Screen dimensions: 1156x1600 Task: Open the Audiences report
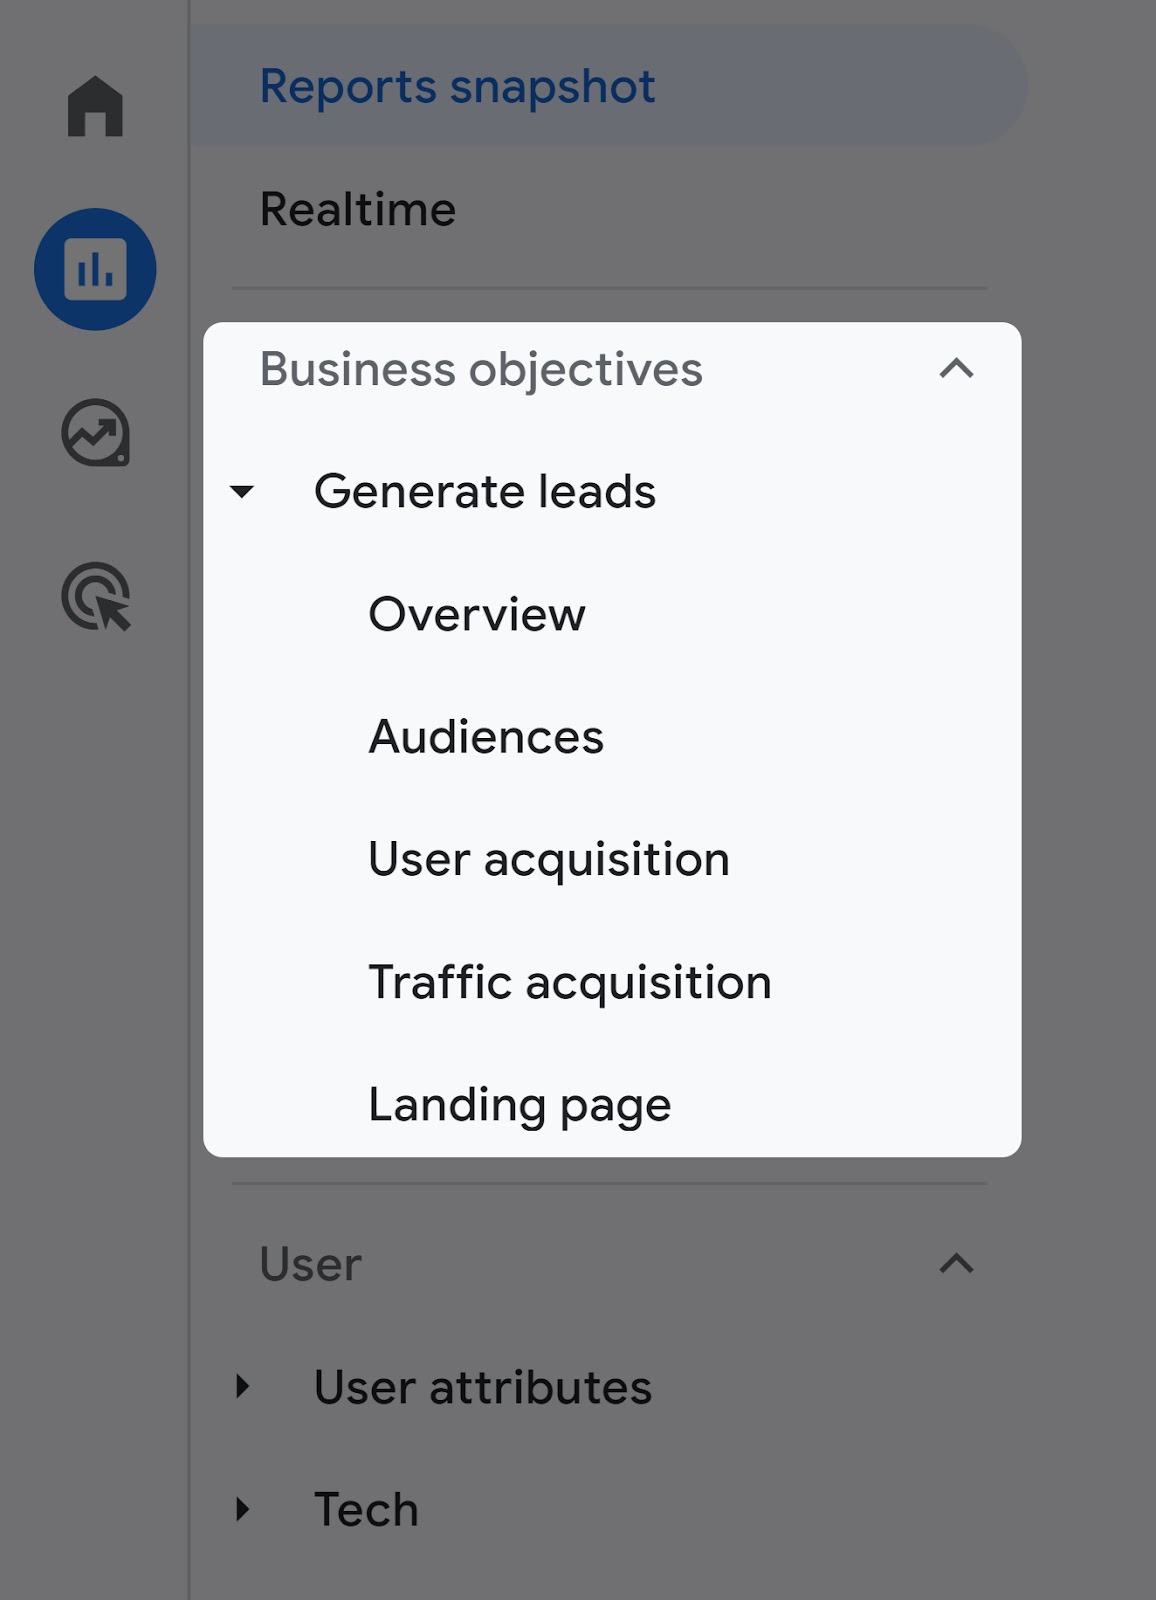(486, 737)
